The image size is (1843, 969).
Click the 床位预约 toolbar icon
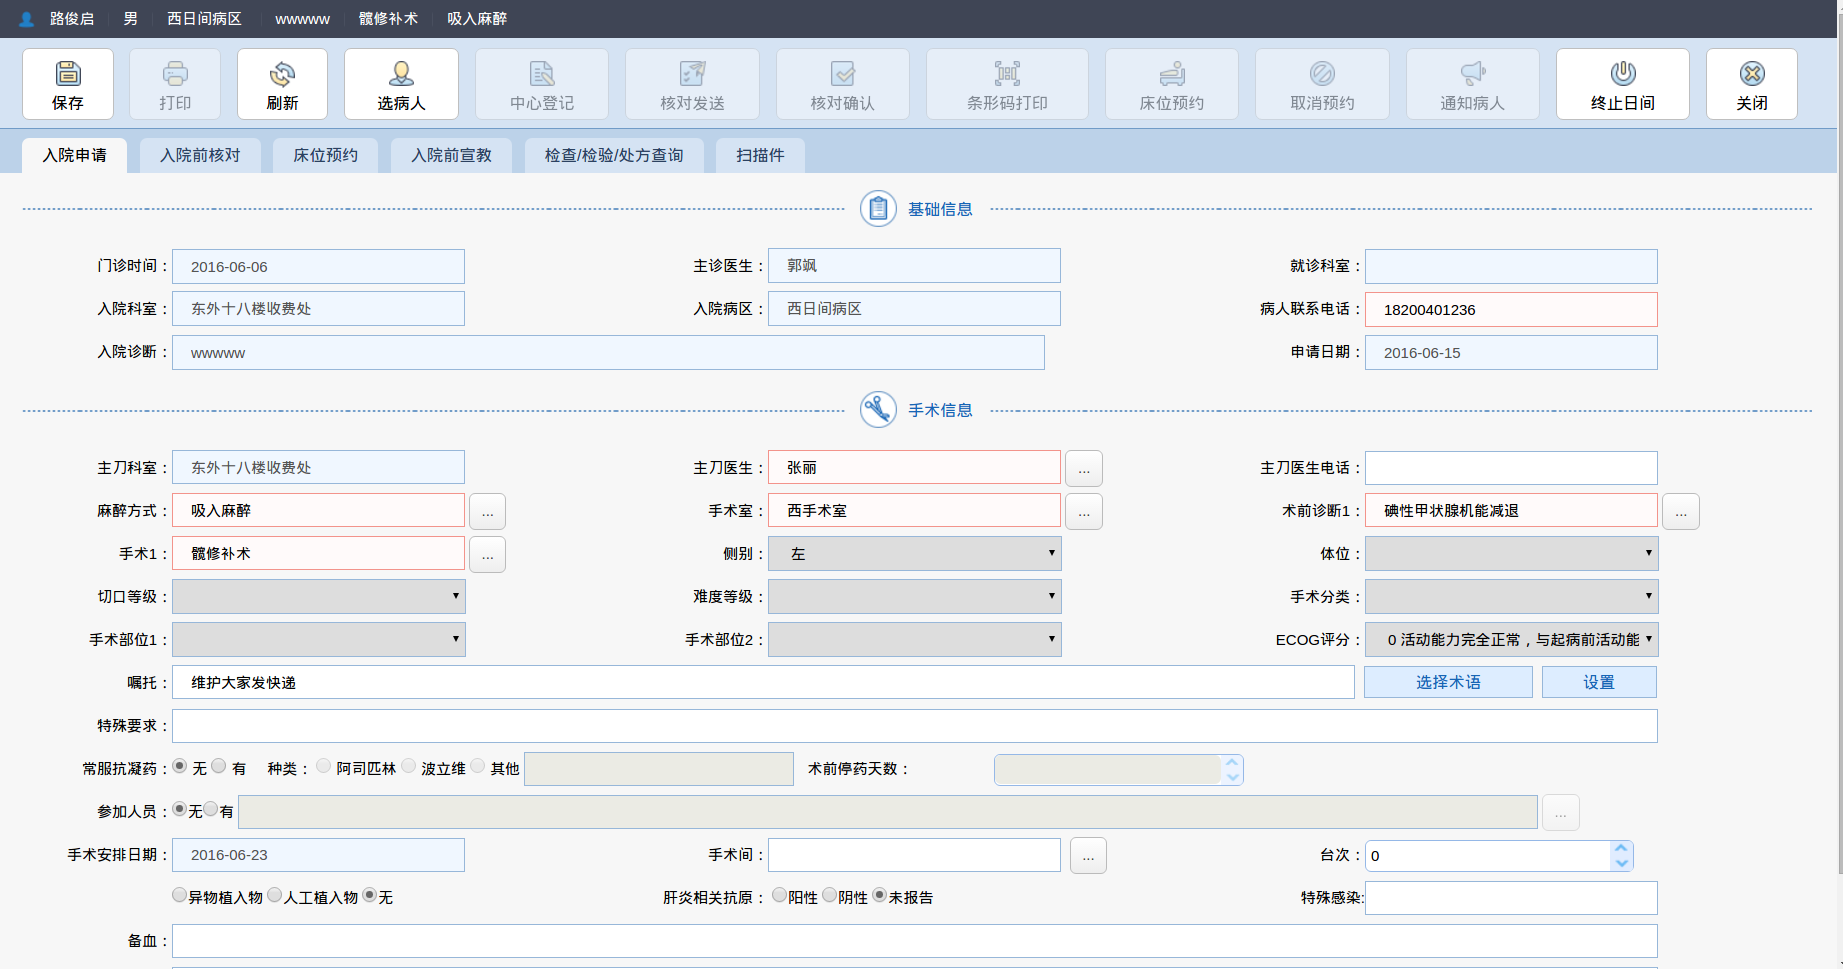click(1172, 73)
